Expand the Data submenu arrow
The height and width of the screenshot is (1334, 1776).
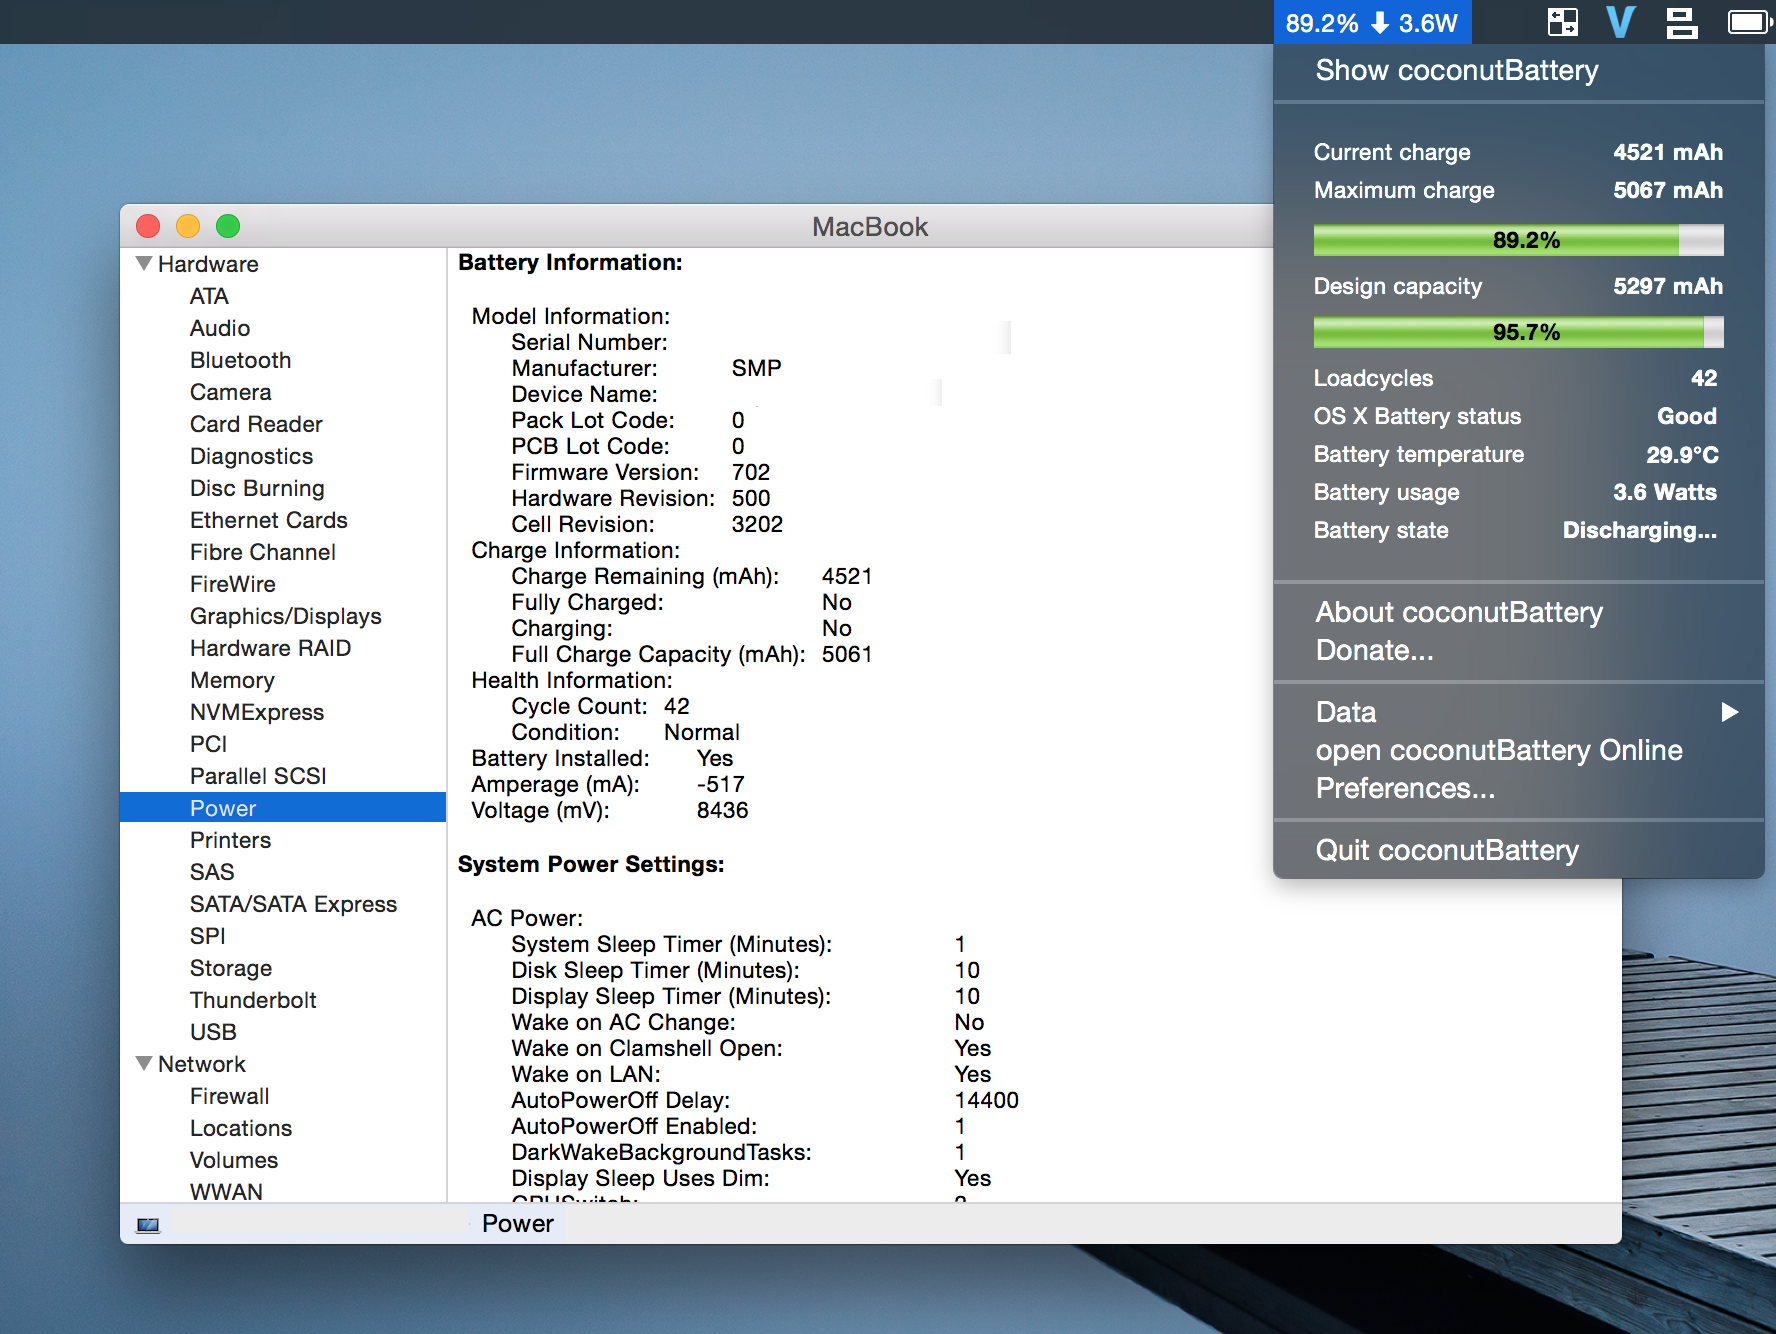point(1730,712)
